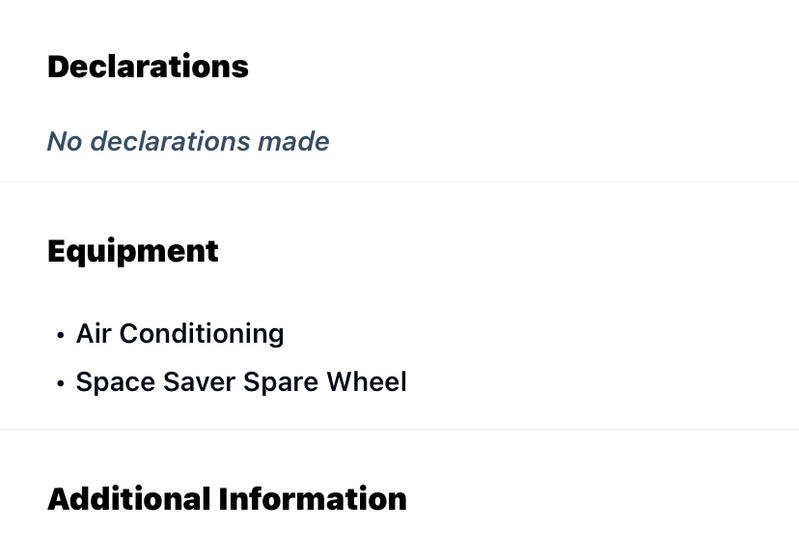The height and width of the screenshot is (558, 799).
Task: Click the word 'Additional' in the bottom heading
Action: coord(129,498)
